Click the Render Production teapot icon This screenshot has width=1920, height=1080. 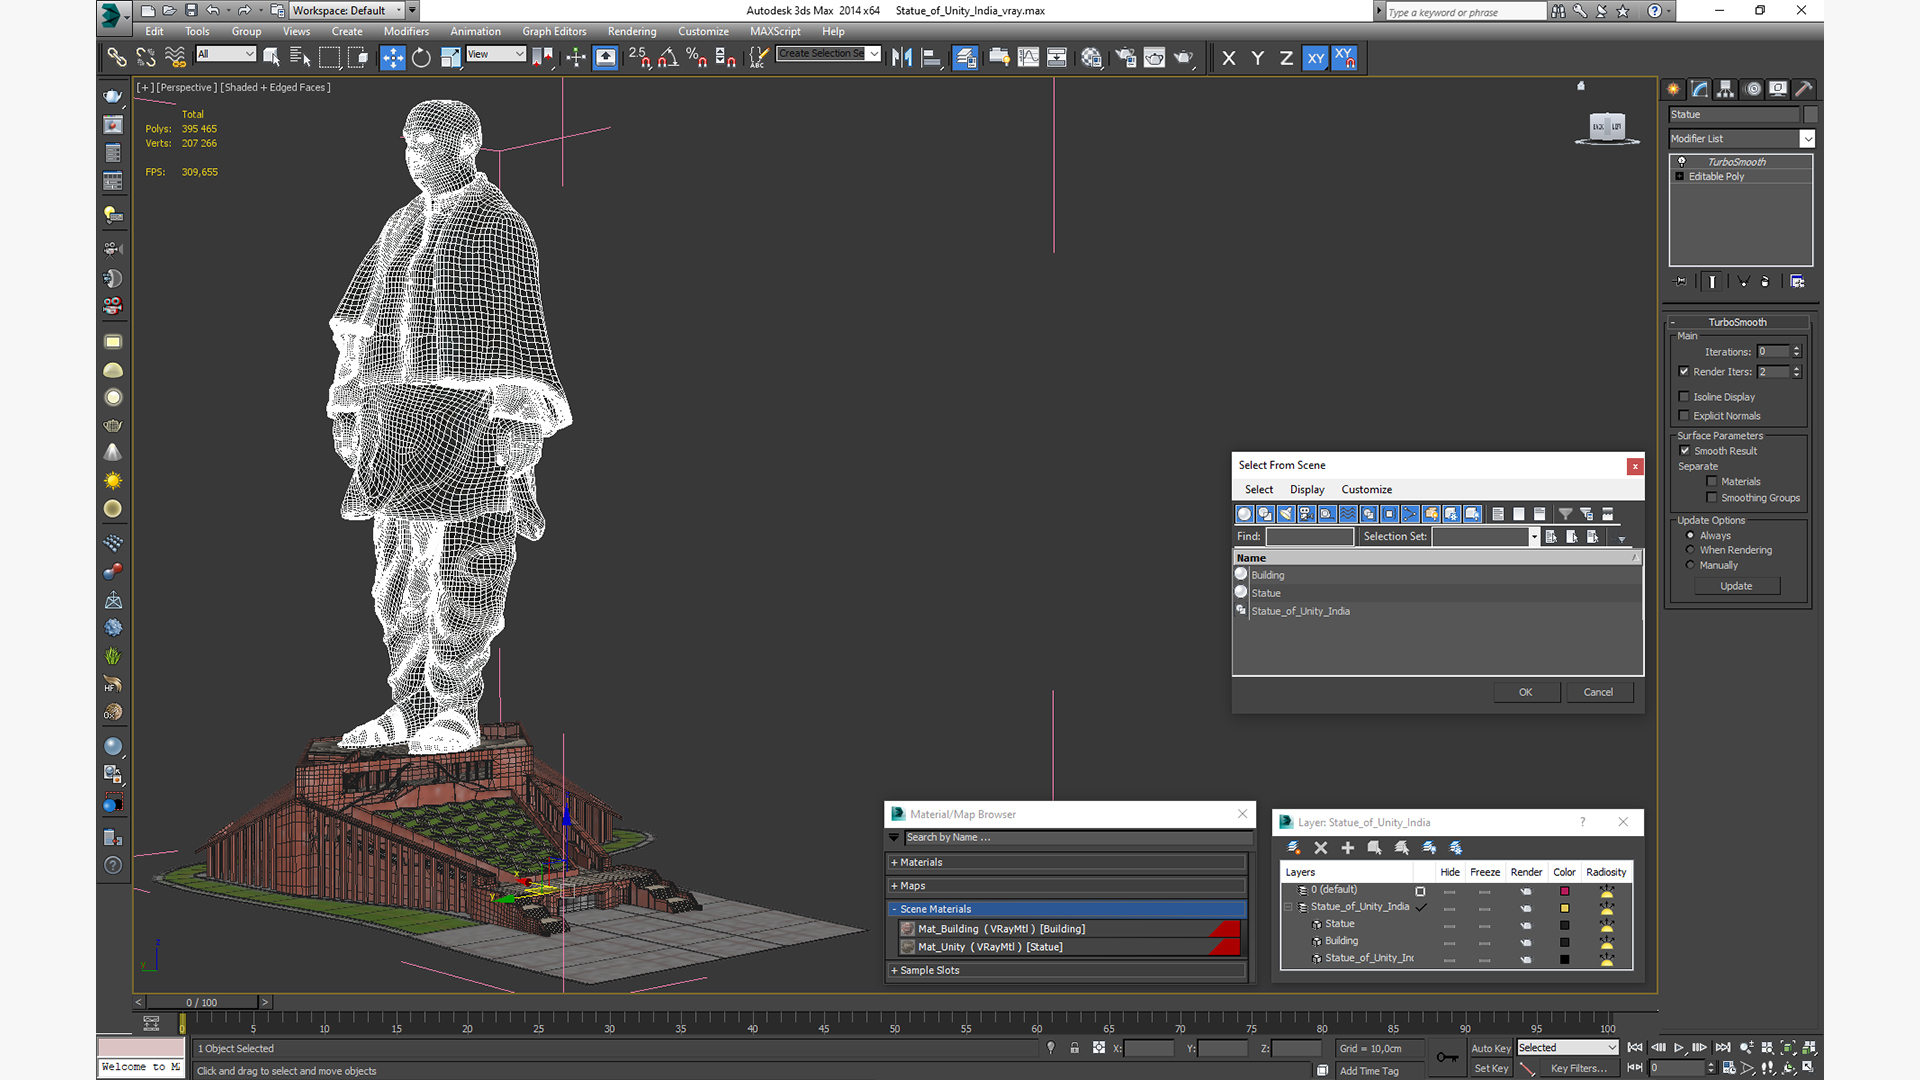(x=1184, y=58)
